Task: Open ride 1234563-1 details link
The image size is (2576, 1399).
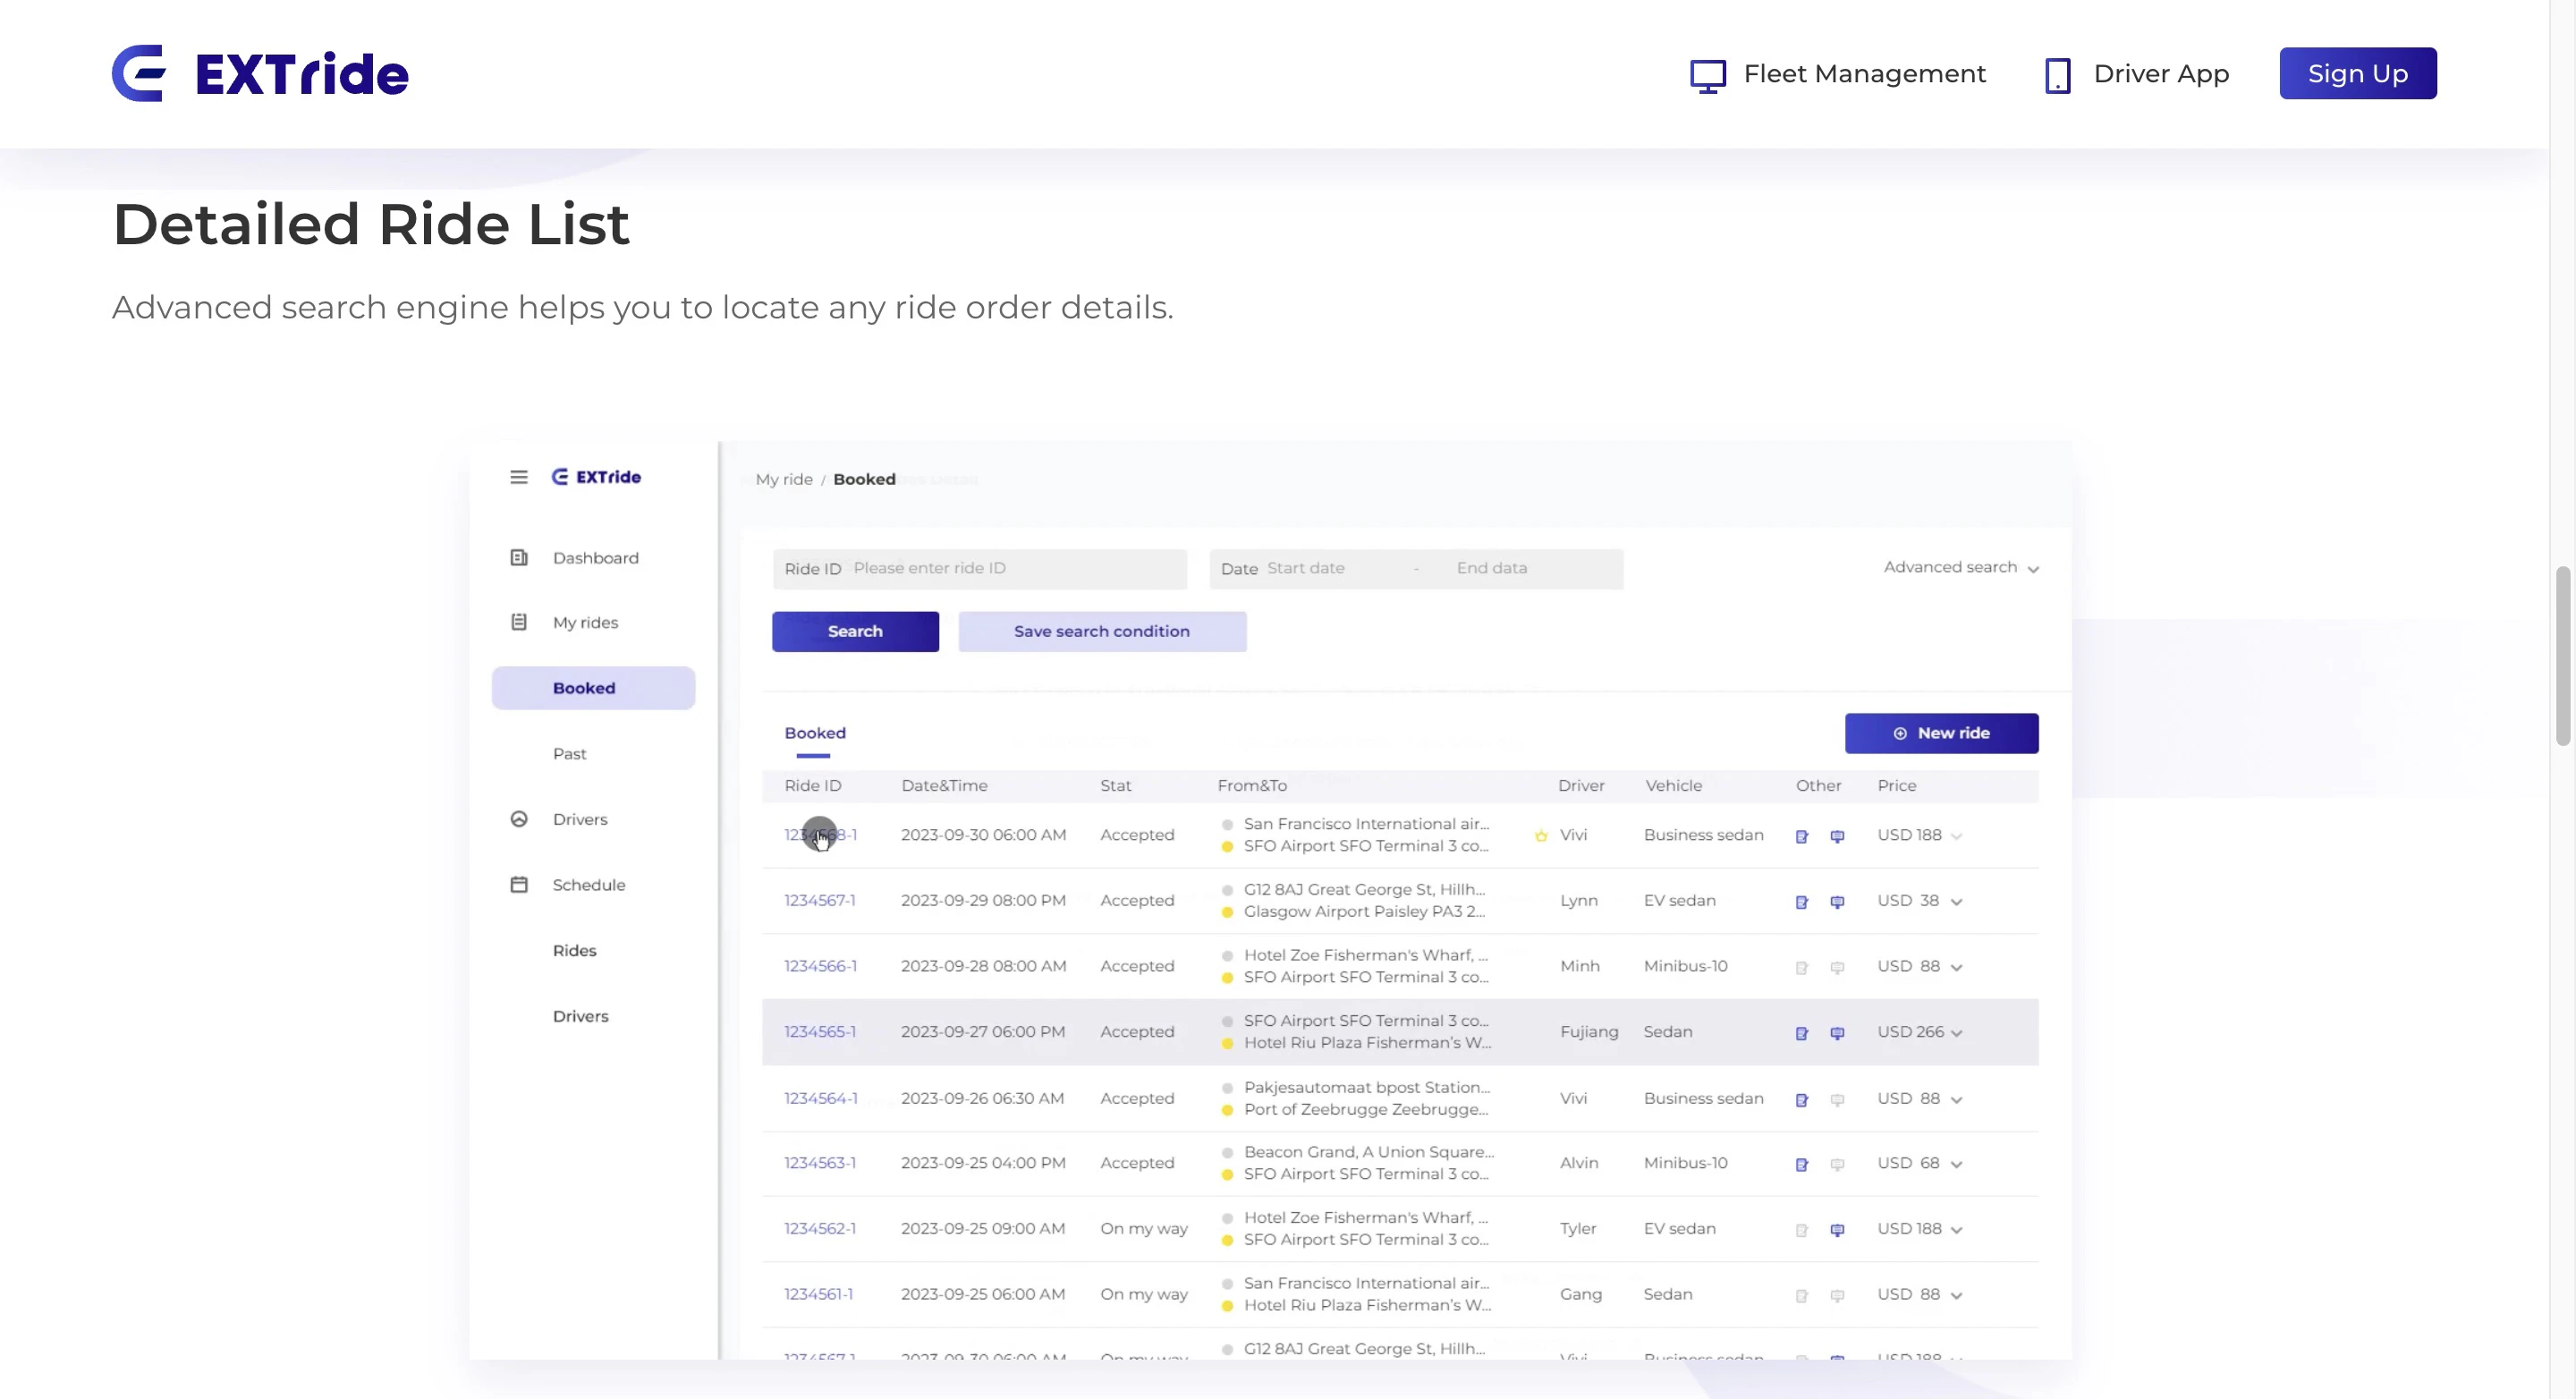Action: click(x=819, y=1162)
